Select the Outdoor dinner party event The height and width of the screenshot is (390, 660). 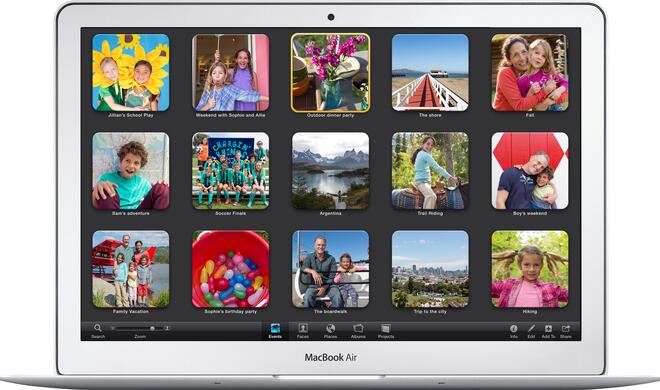click(x=330, y=72)
